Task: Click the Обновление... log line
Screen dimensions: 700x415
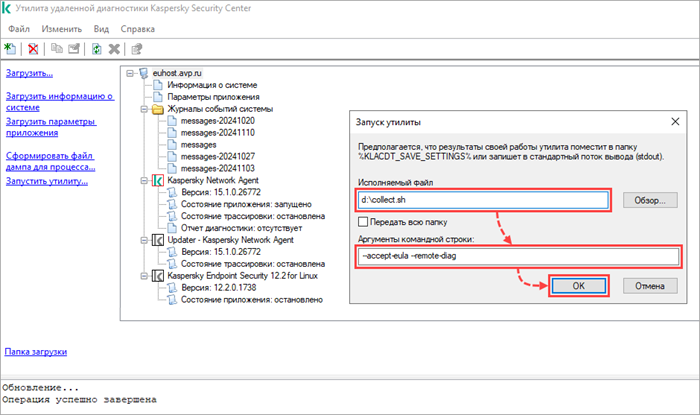Action: (41, 388)
